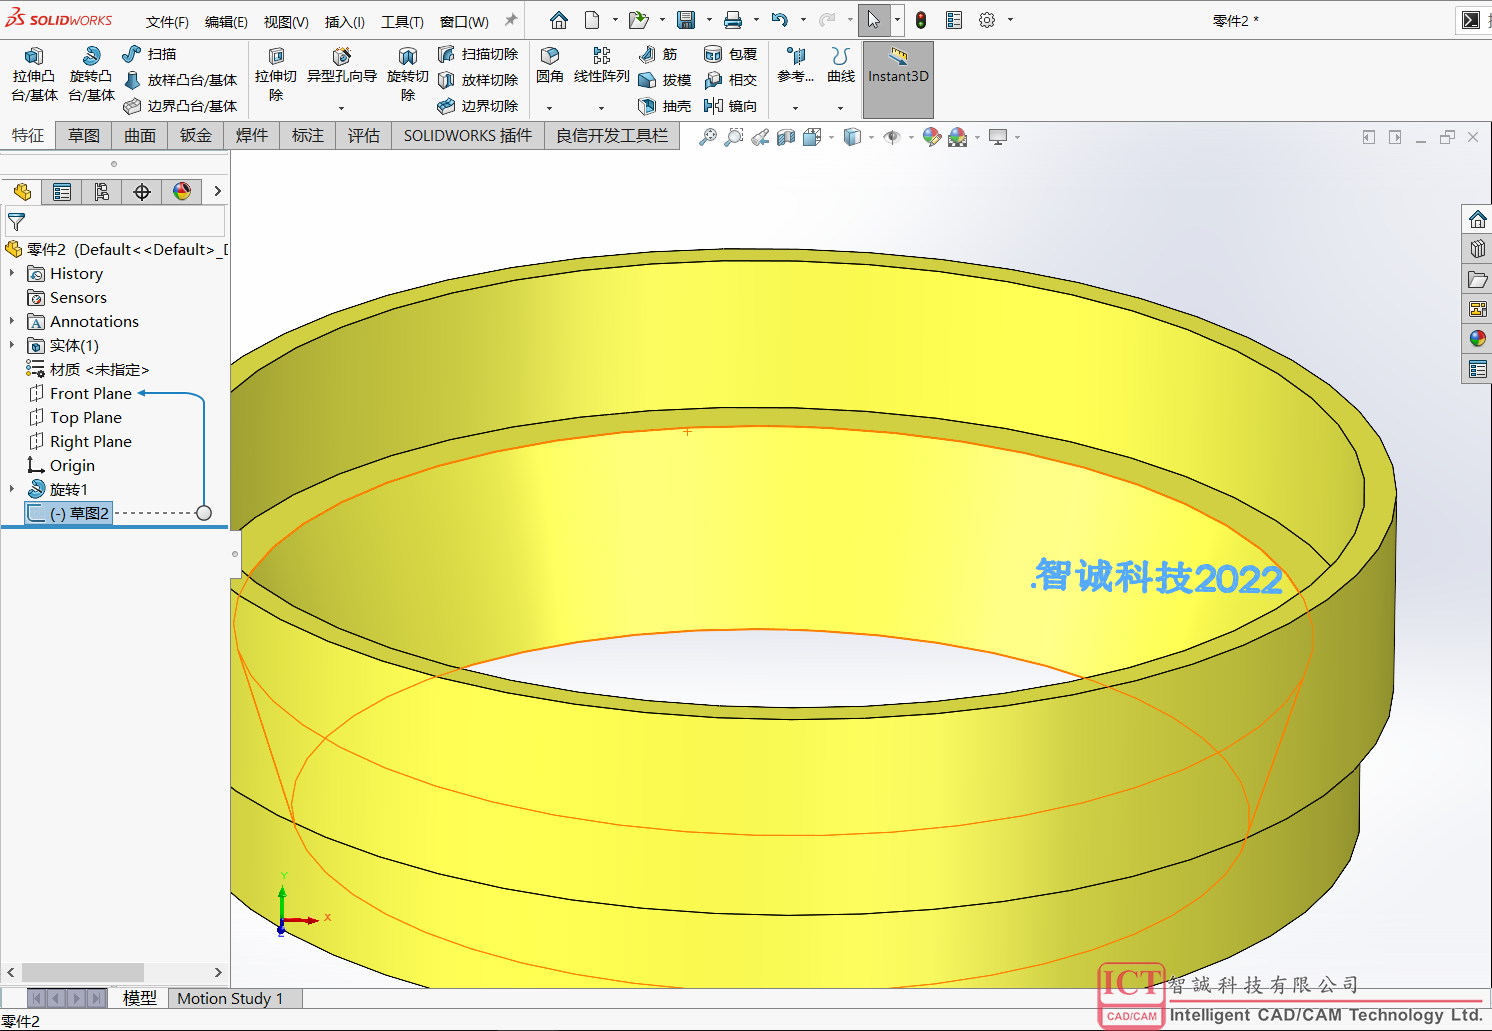
Task: Expand the 旋转1 feature node
Action: point(12,489)
